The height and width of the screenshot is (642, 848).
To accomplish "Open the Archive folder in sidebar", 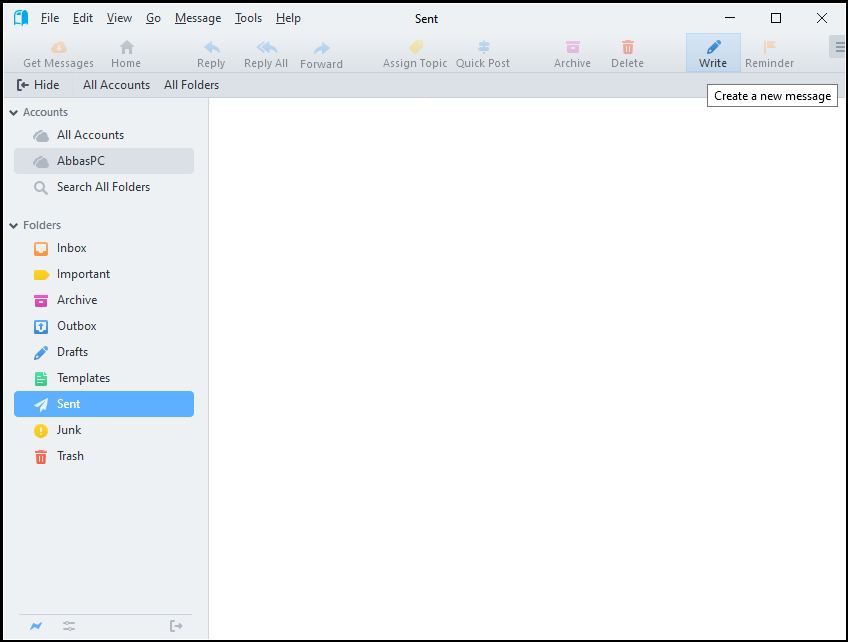I will tap(104, 300).
